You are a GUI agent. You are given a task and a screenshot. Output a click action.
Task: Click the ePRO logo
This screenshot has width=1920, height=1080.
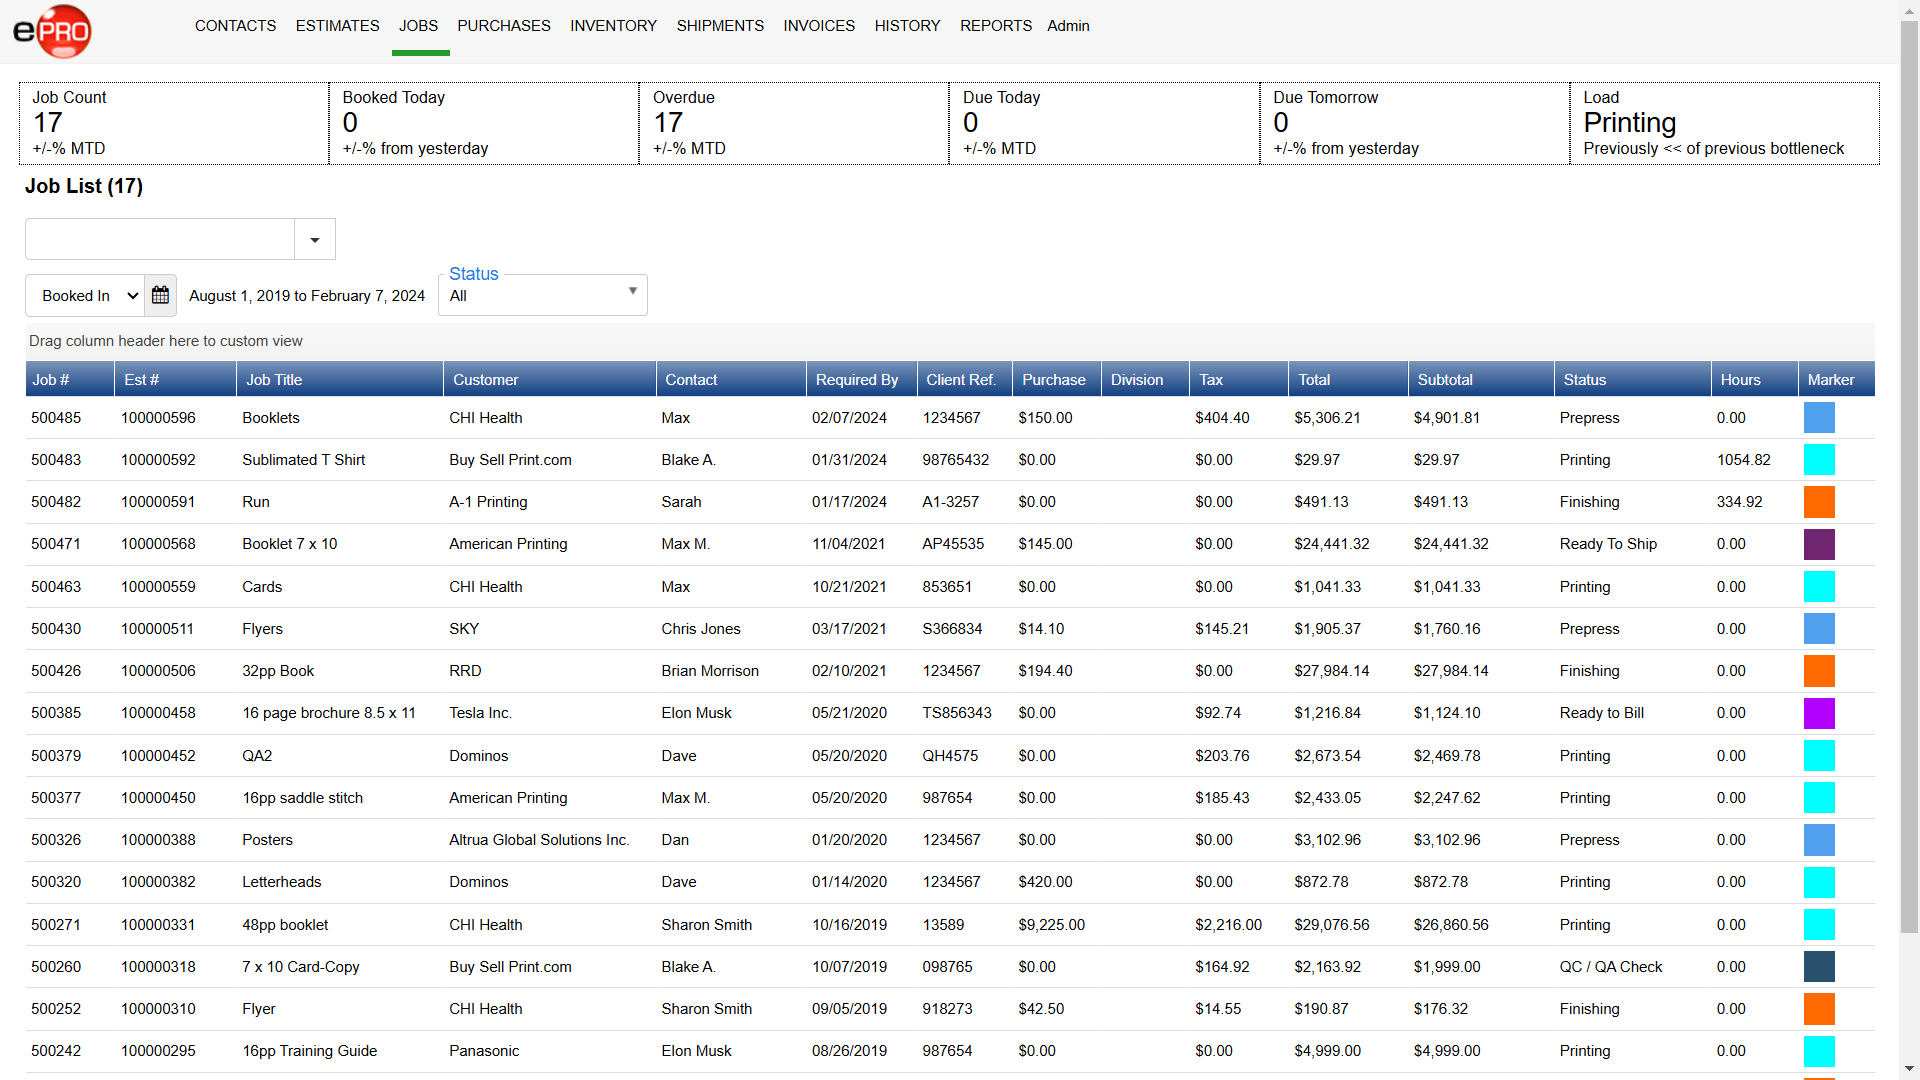point(53,30)
